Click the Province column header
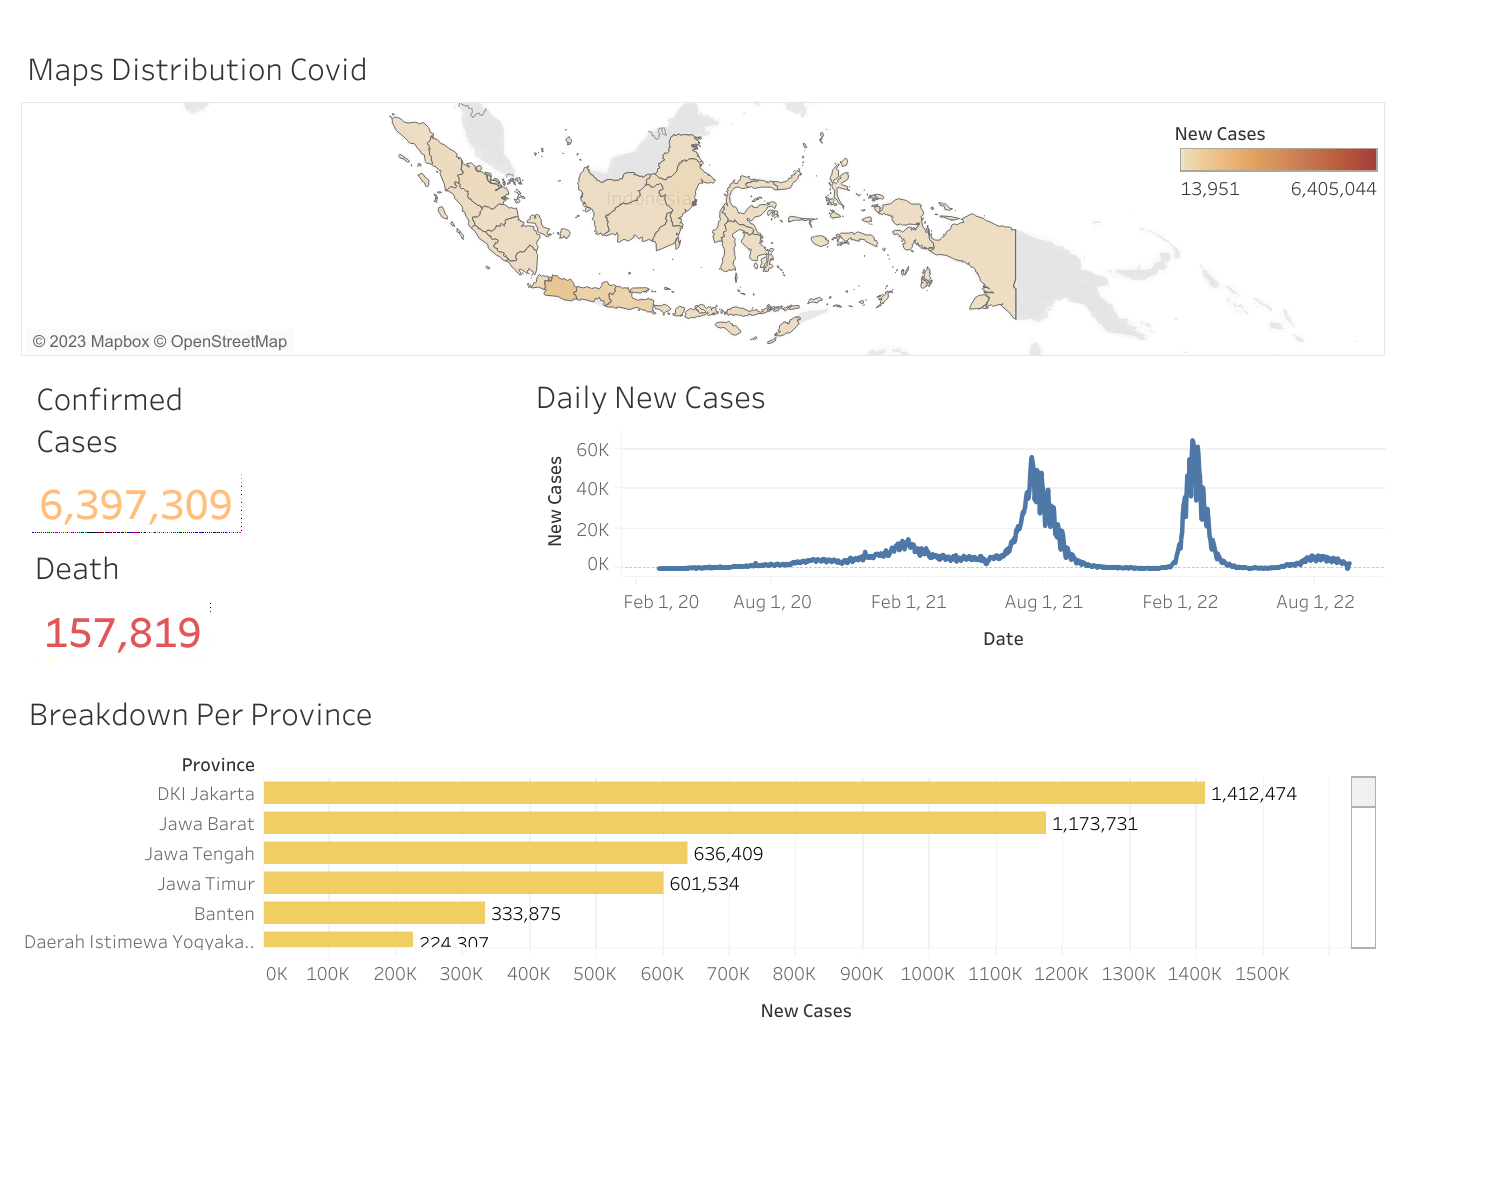Screen dimensions: 1499x1199 coord(218,765)
